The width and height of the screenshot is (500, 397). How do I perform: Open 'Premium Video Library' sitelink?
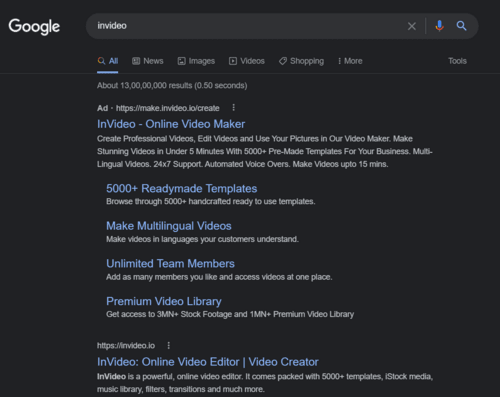coord(164,301)
